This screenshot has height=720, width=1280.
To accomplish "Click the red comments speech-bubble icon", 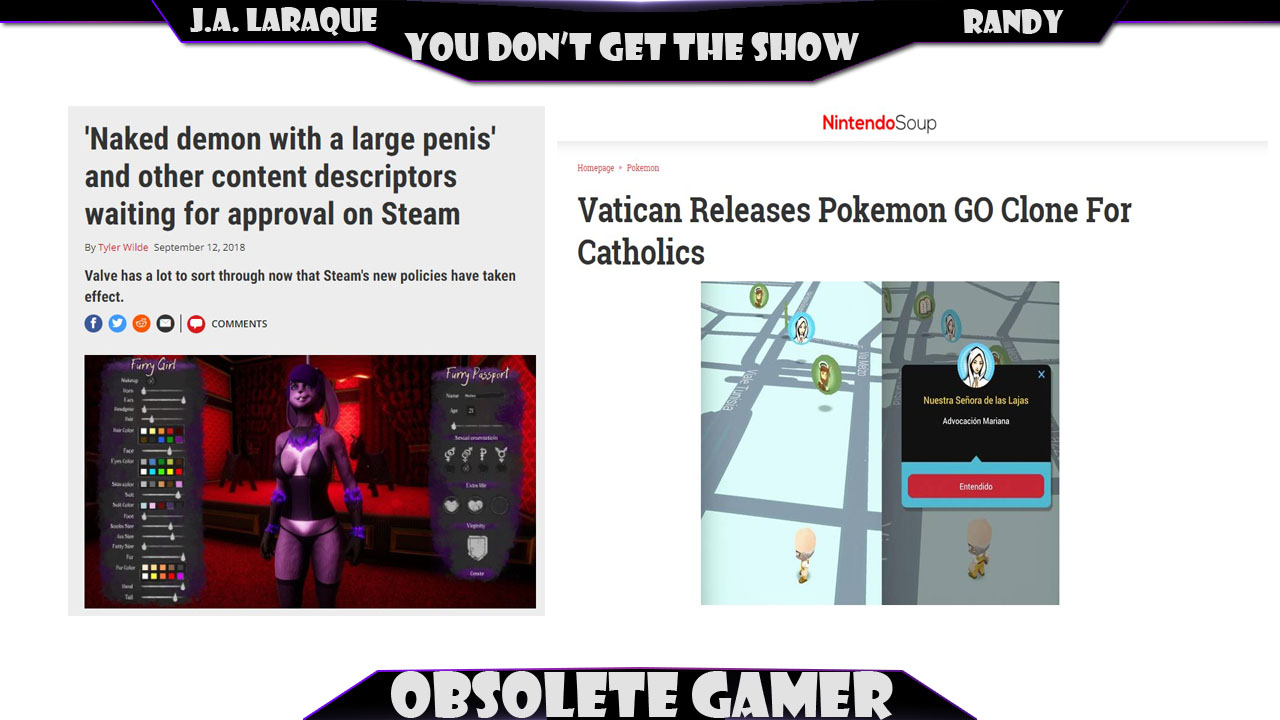I will coord(196,323).
